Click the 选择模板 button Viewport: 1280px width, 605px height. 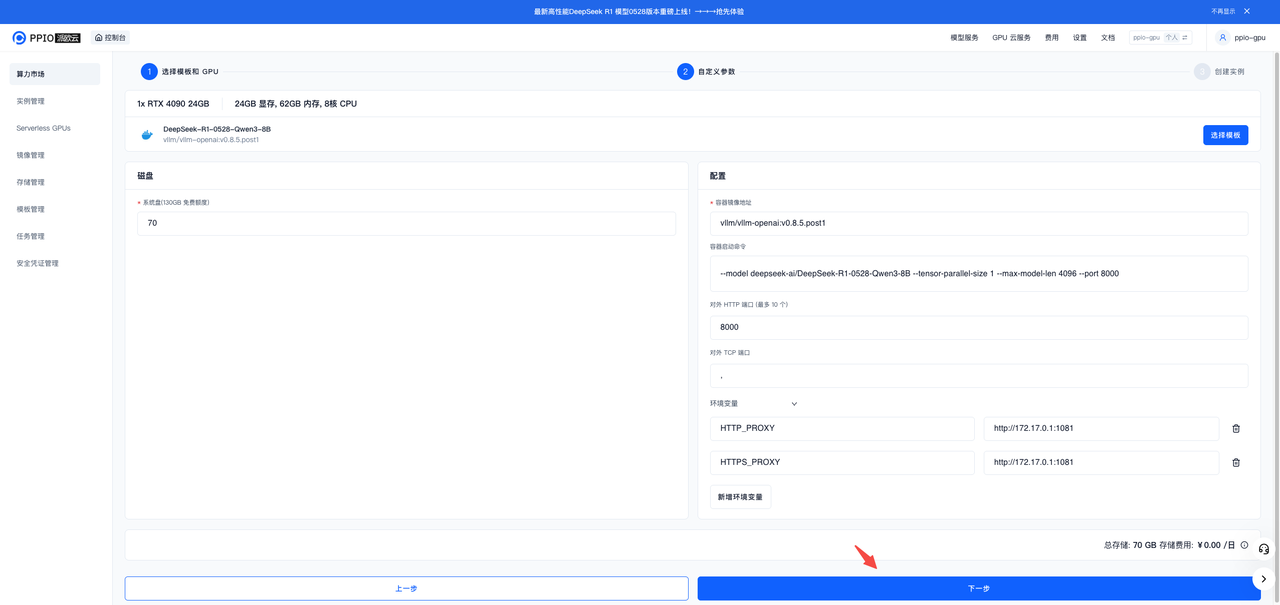pos(1225,134)
